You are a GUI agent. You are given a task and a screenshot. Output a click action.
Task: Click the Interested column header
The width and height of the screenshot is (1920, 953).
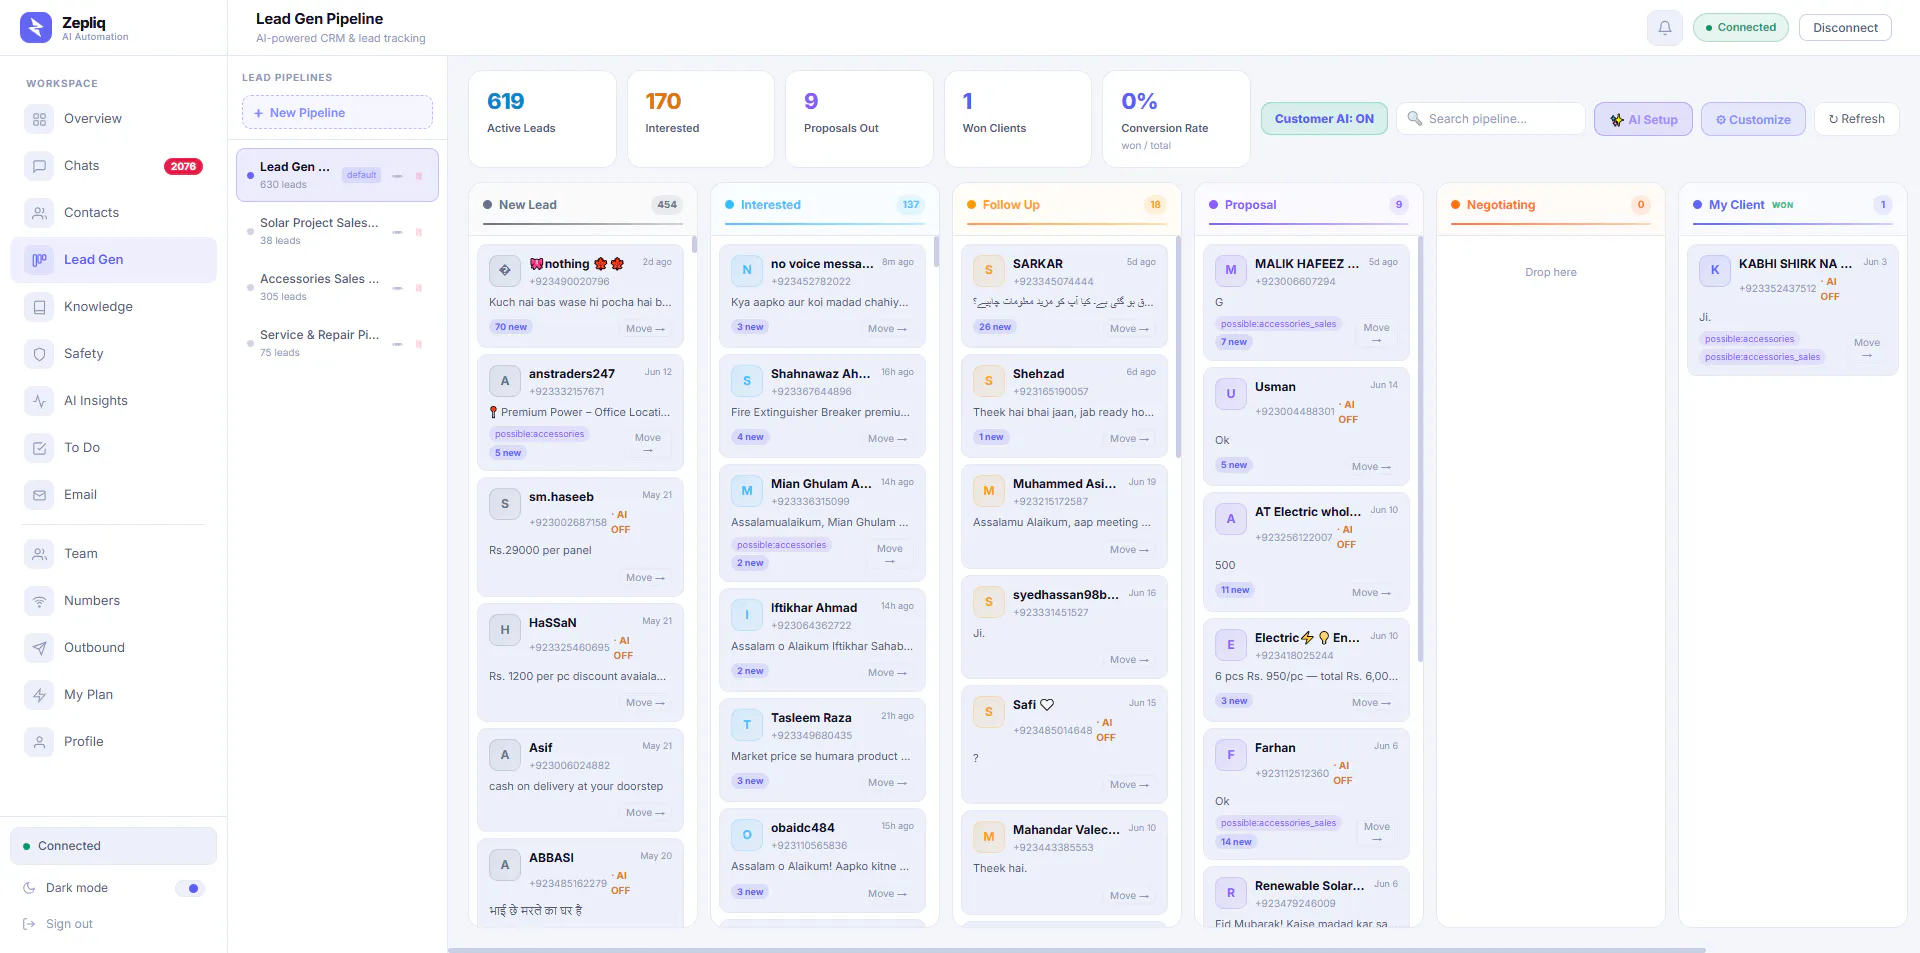coord(825,205)
